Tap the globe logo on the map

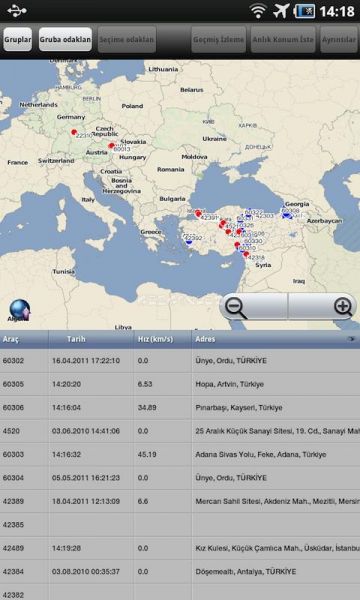pyautogui.click(x=20, y=311)
